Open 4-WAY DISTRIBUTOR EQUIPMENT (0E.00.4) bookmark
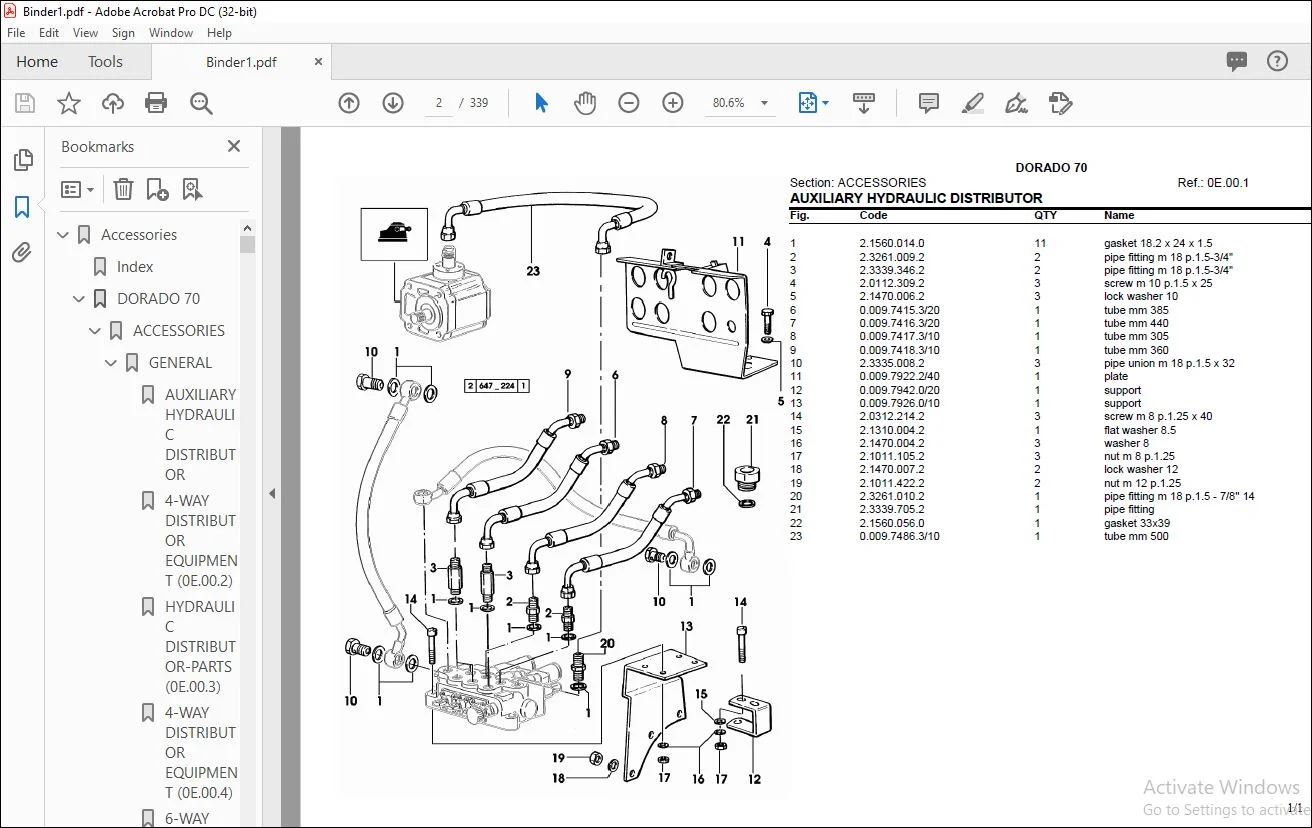The width and height of the screenshot is (1312, 828). click(x=201, y=753)
